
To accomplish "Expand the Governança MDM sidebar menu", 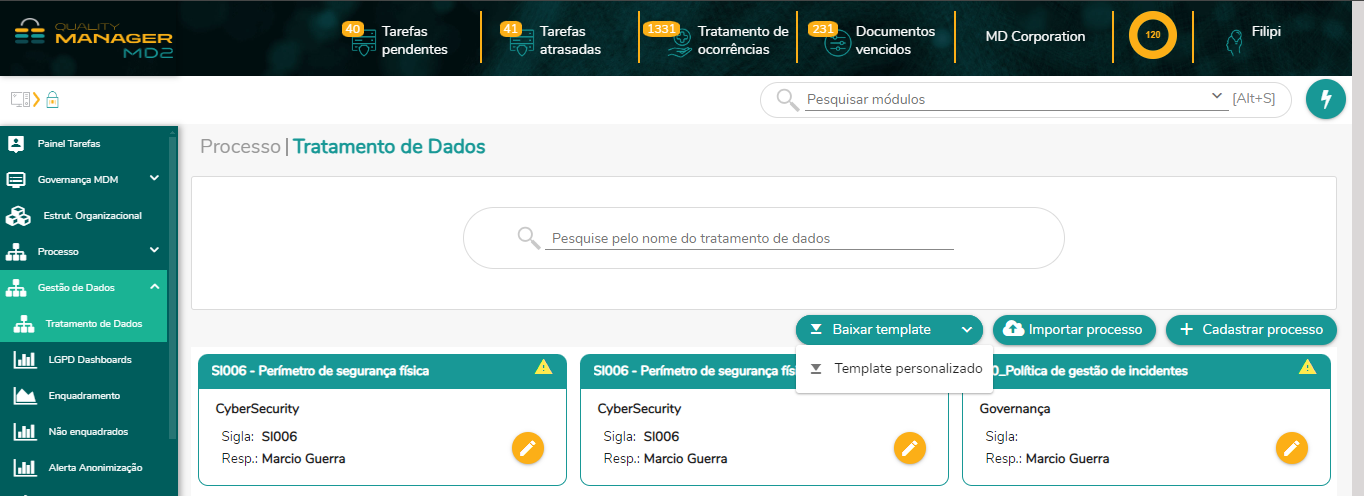I will pos(154,179).
